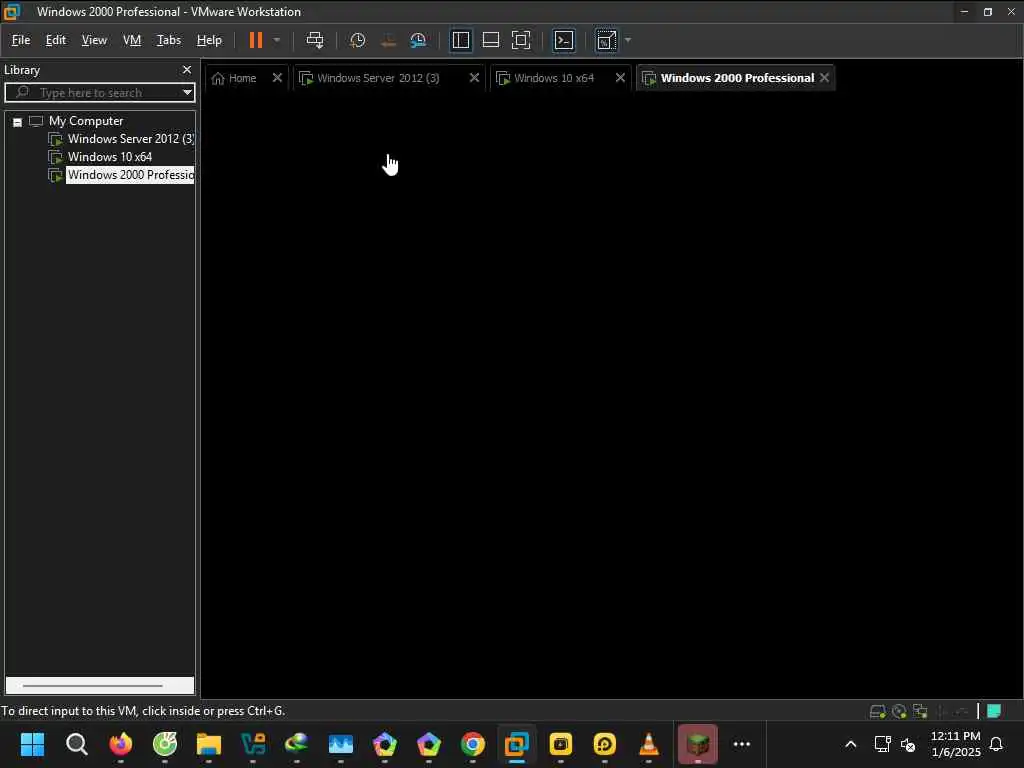Select Windows Server 2012 (3) in library

click(131, 138)
